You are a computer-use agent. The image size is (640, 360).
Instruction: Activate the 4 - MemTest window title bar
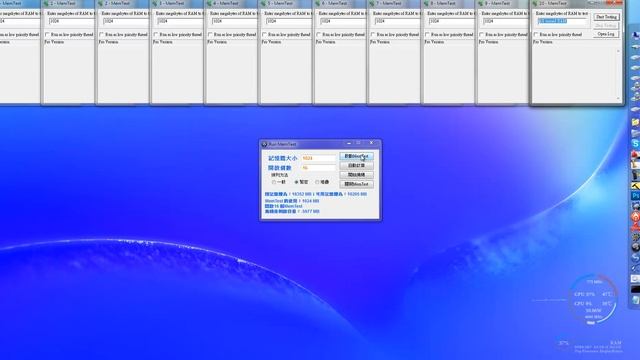point(231,3)
